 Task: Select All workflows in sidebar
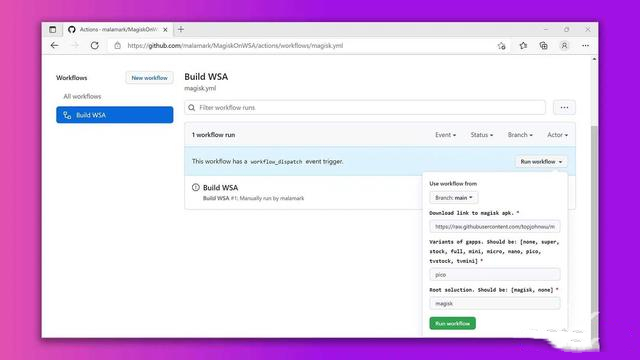coord(82,96)
